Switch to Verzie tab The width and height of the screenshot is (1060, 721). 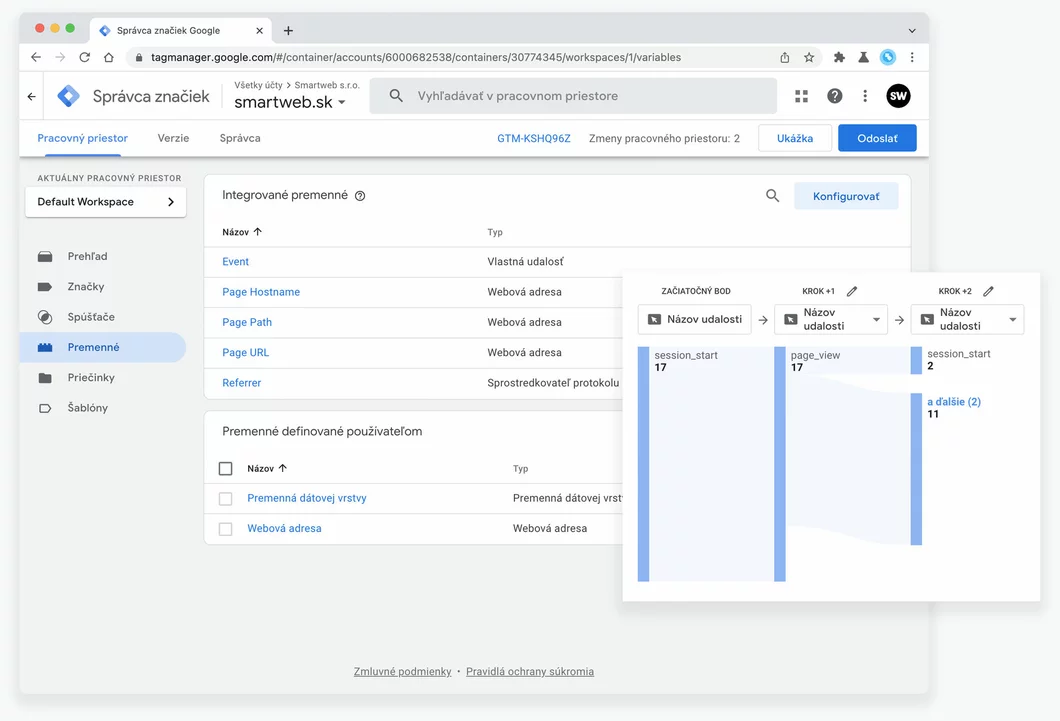tap(173, 138)
